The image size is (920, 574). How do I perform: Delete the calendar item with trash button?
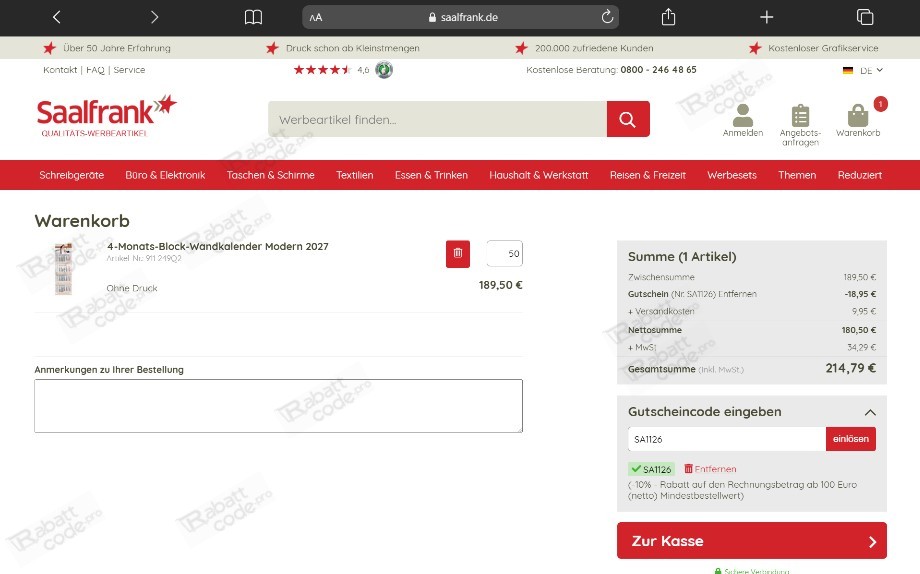458,254
